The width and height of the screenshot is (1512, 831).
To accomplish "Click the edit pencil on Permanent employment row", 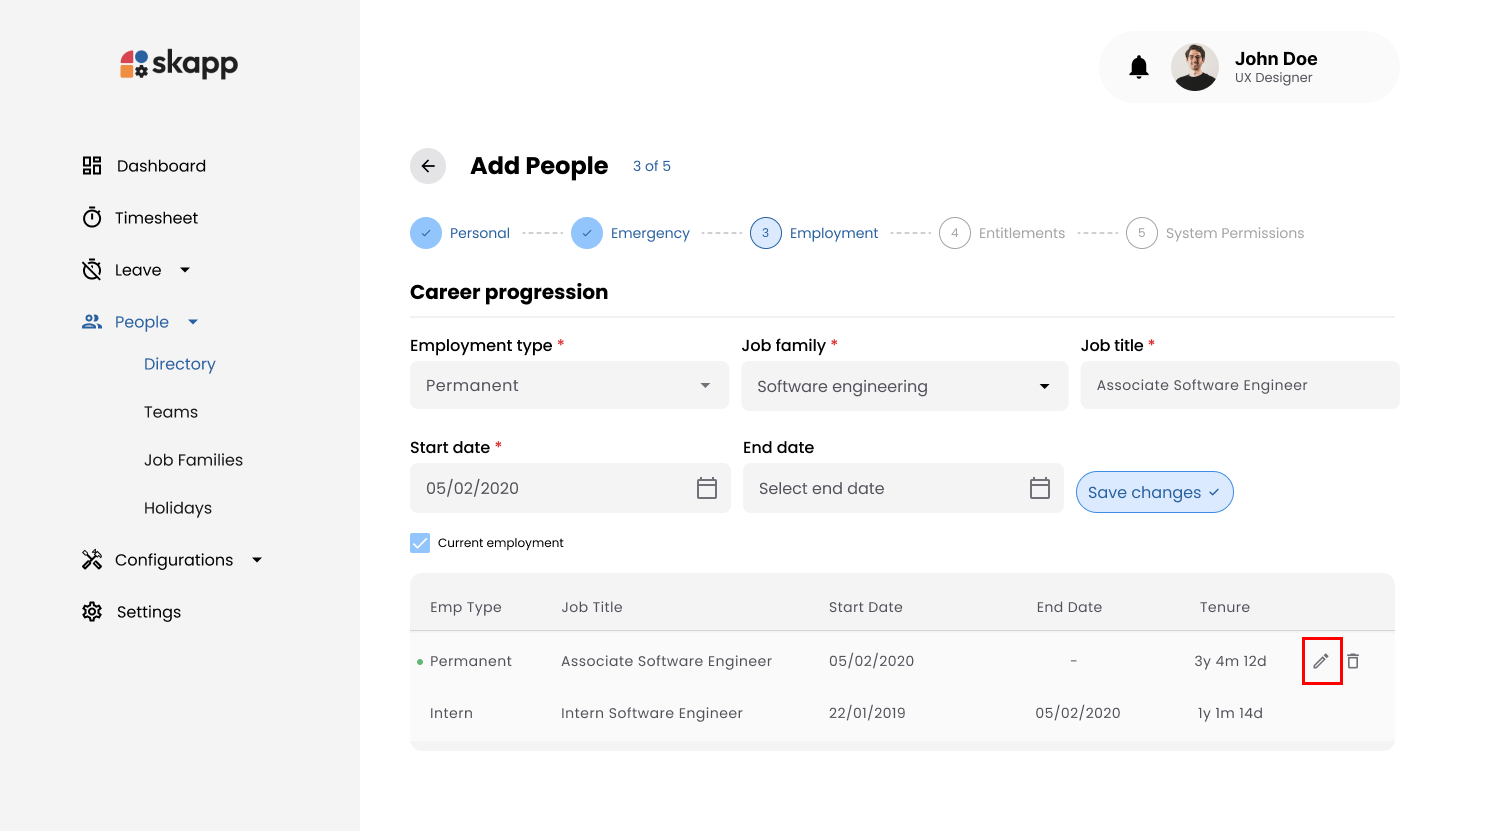I will (x=1322, y=661).
